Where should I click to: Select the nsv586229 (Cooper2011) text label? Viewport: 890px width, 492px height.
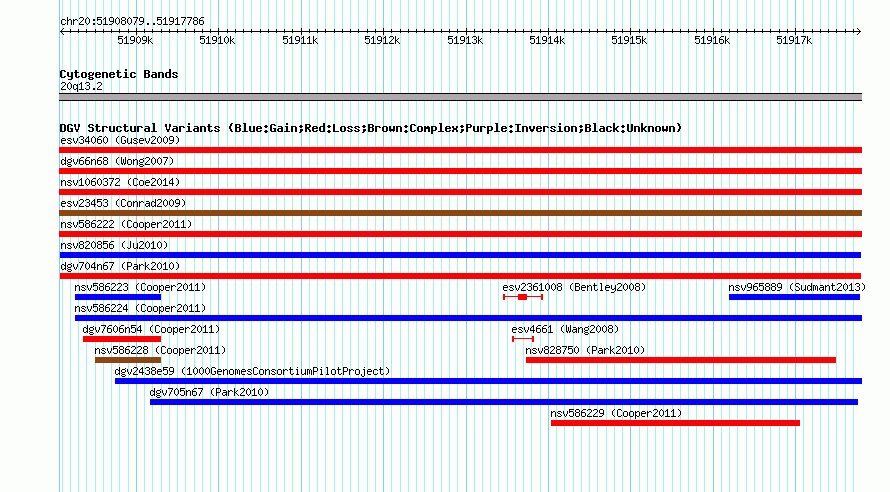[616, 413]
